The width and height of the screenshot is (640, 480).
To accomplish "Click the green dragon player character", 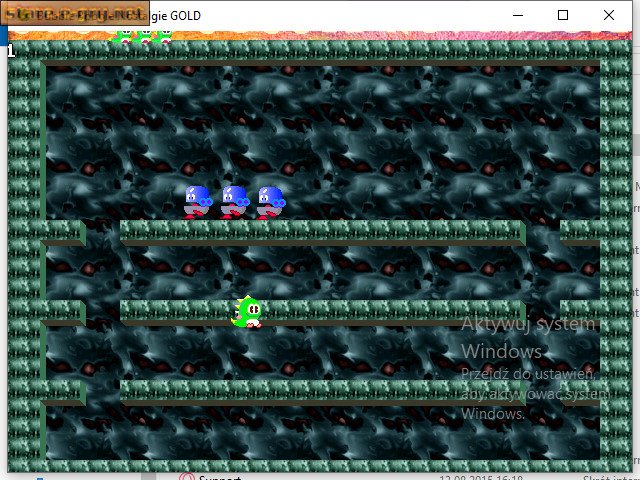I will (x=247, y=312).
